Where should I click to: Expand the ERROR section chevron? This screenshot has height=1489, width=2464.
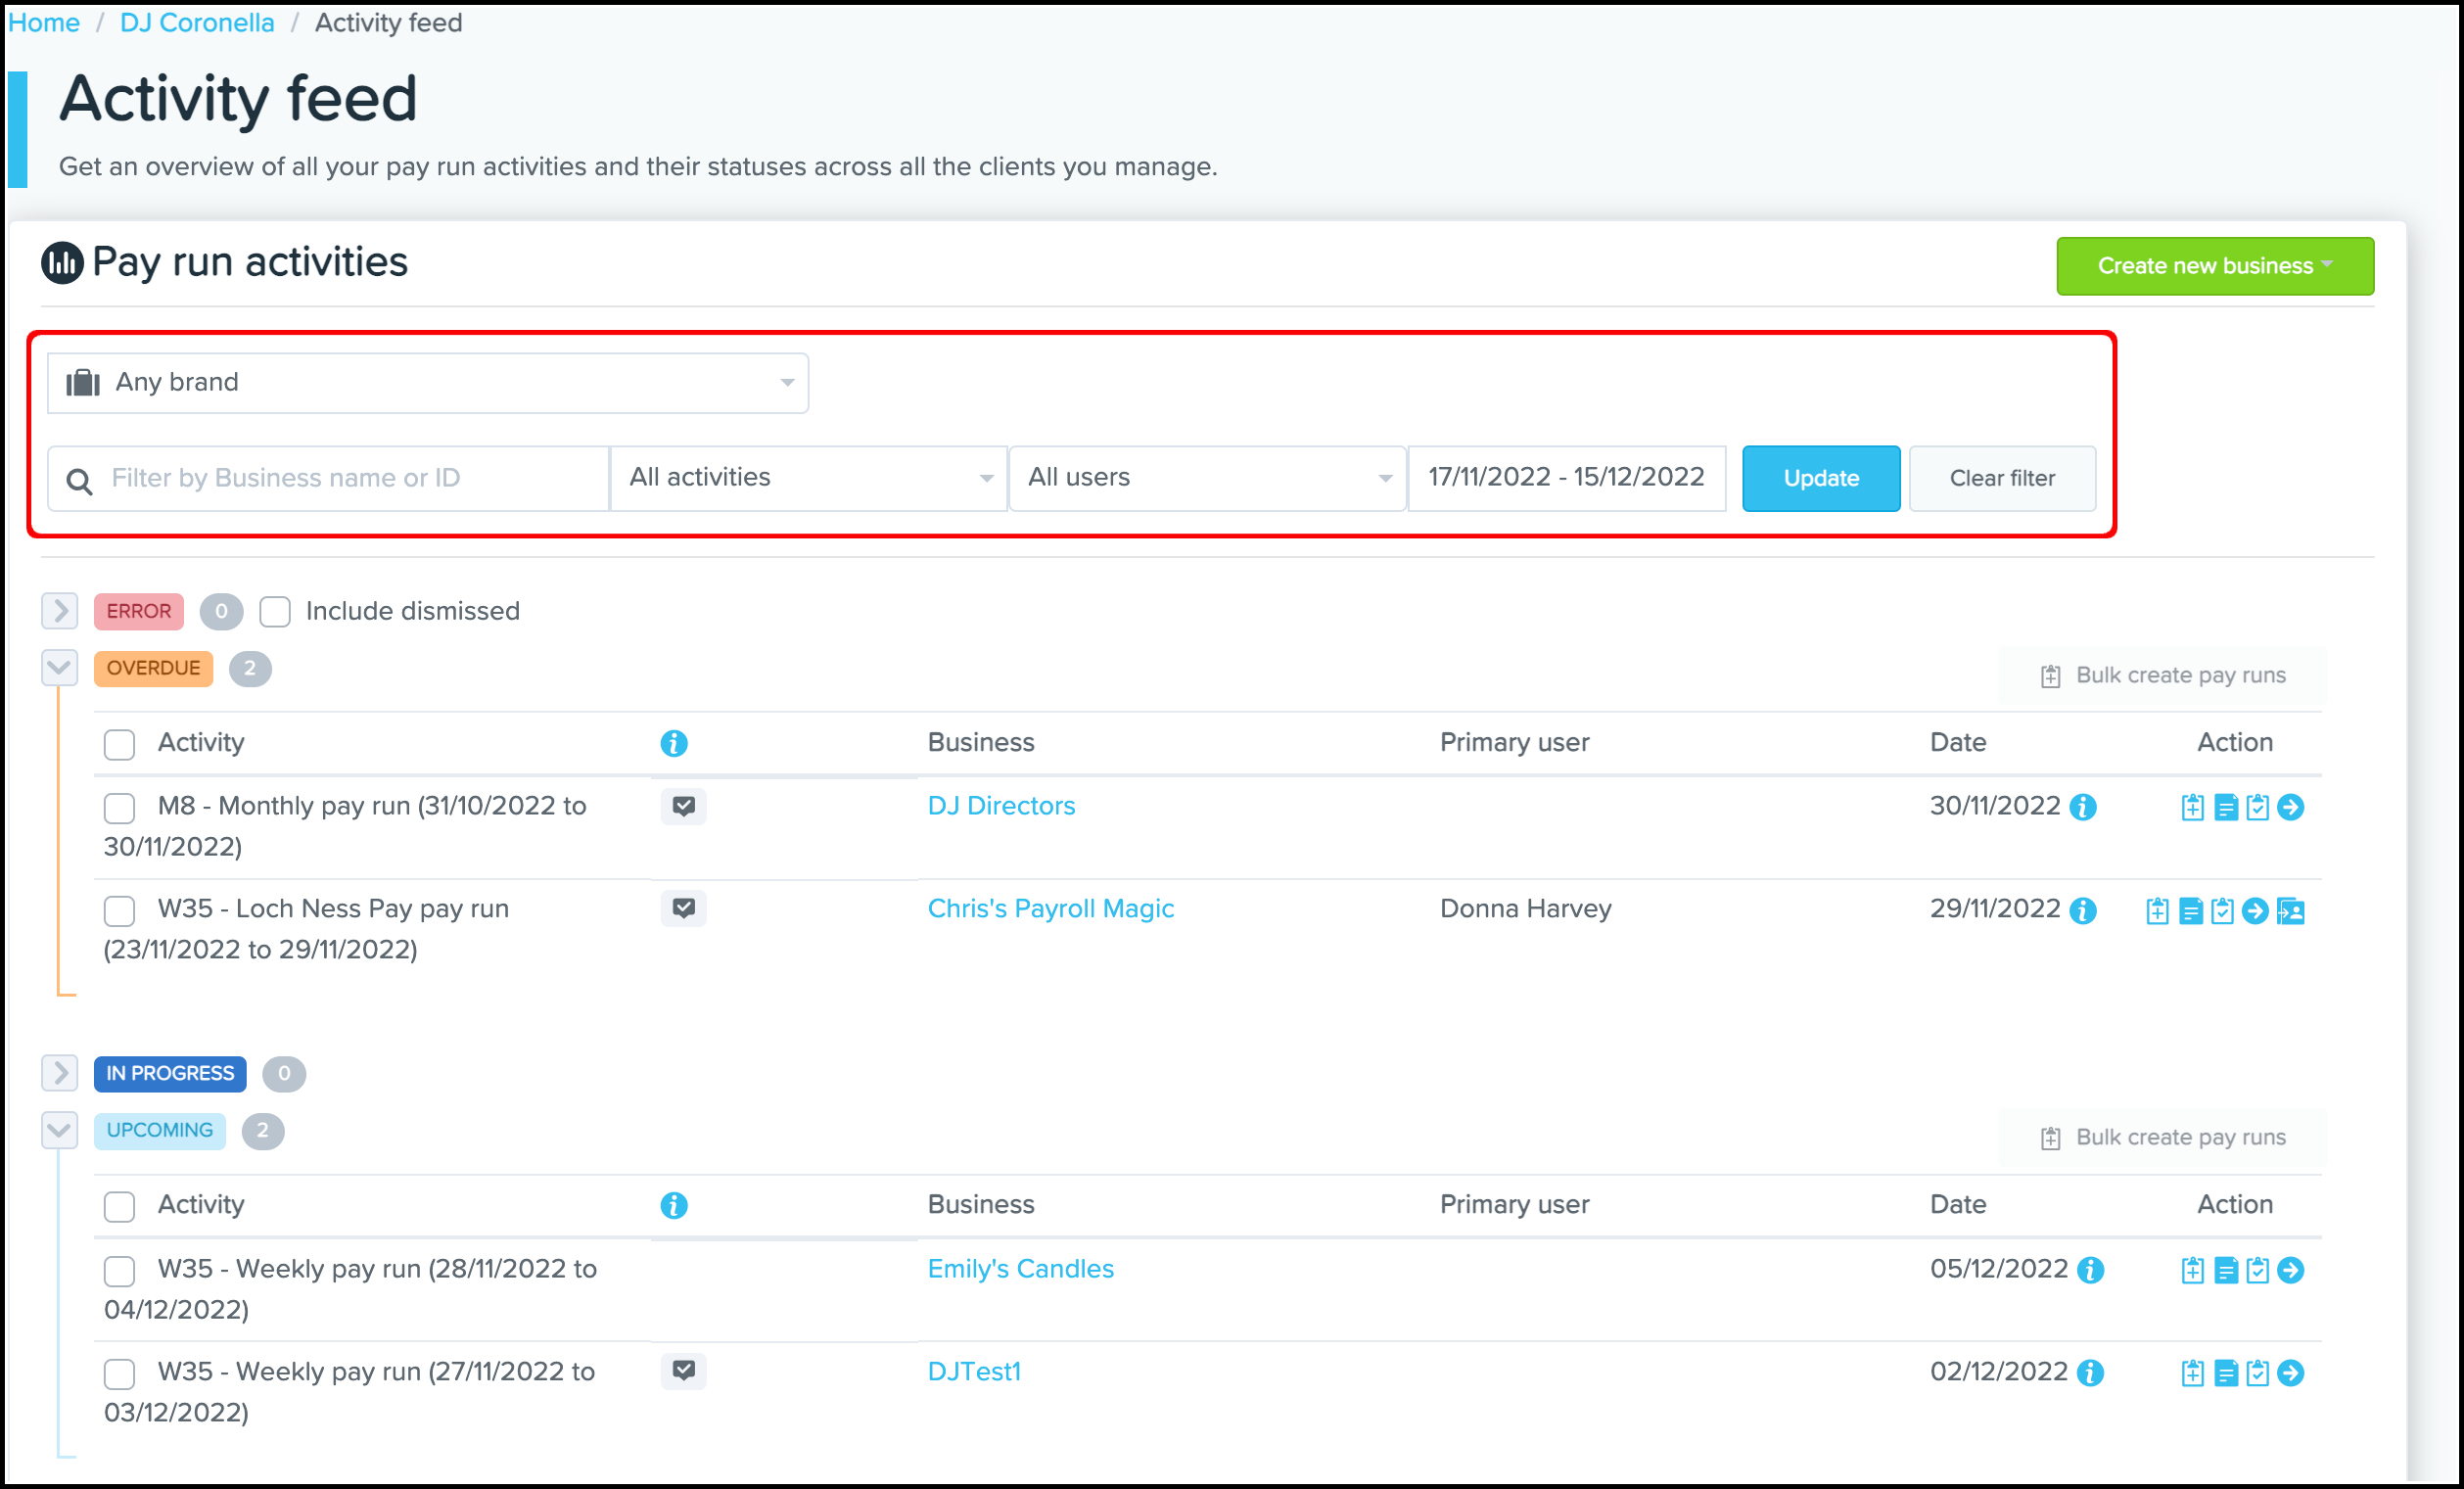tap(60, 611)
